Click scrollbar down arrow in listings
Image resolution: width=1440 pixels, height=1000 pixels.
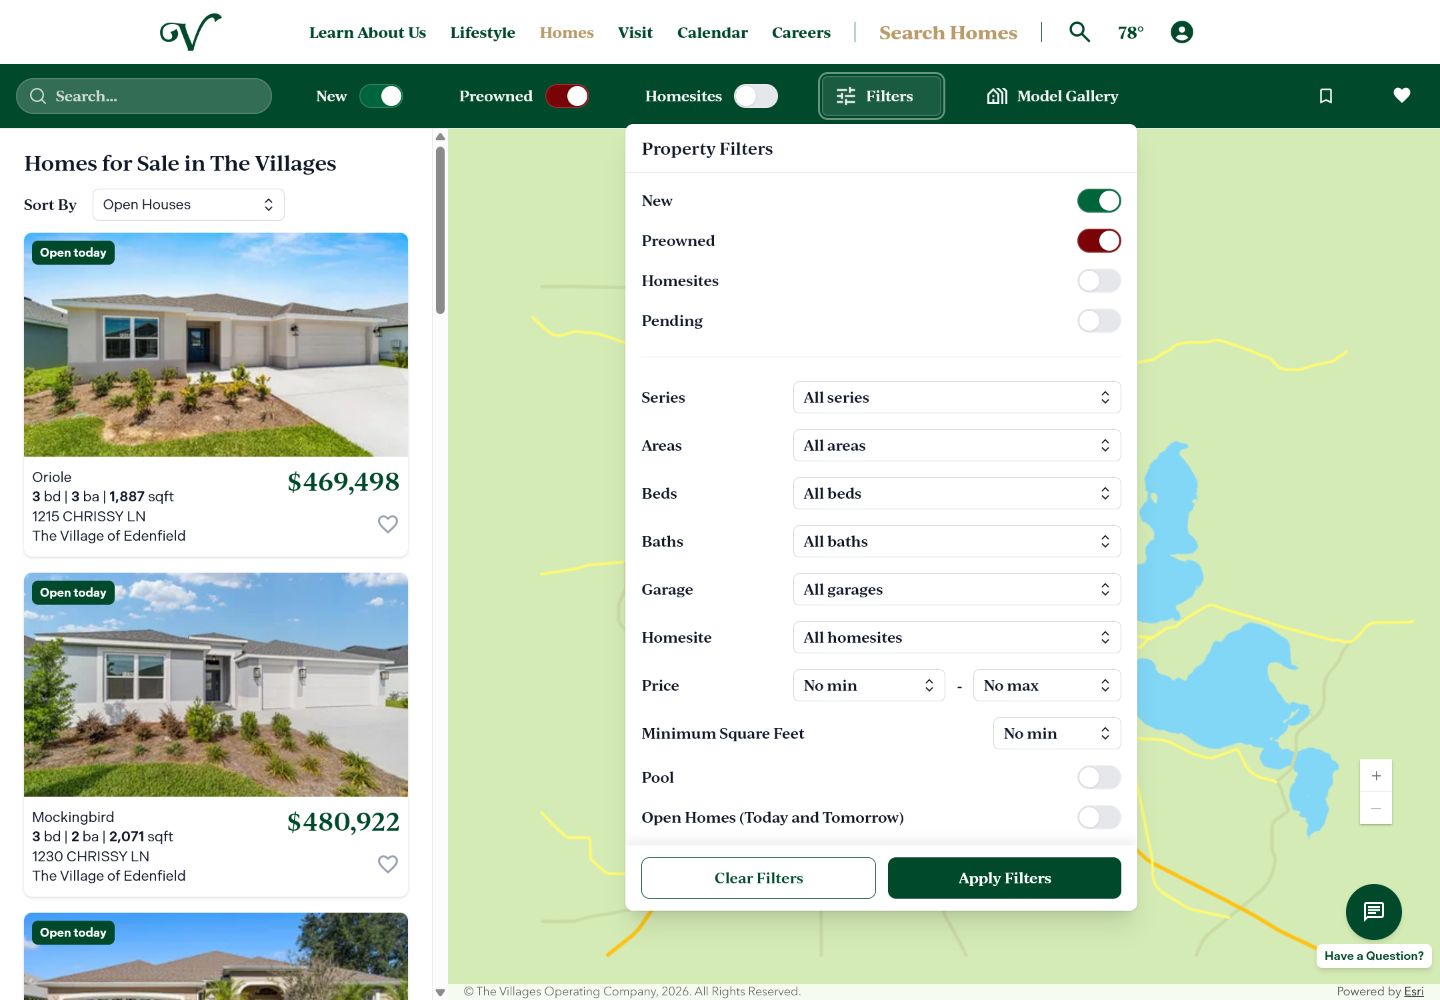coord(440,992)
